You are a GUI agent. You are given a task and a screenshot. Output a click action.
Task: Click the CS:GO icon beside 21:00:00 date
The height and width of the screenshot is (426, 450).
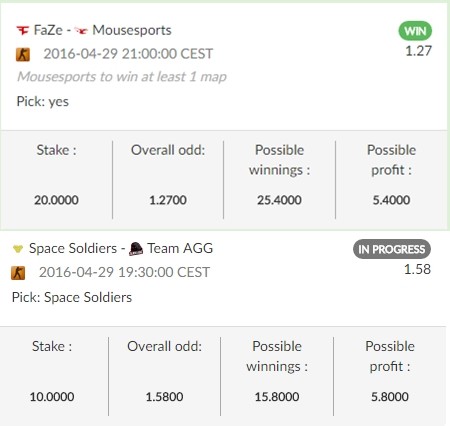[x=23, y=54]
